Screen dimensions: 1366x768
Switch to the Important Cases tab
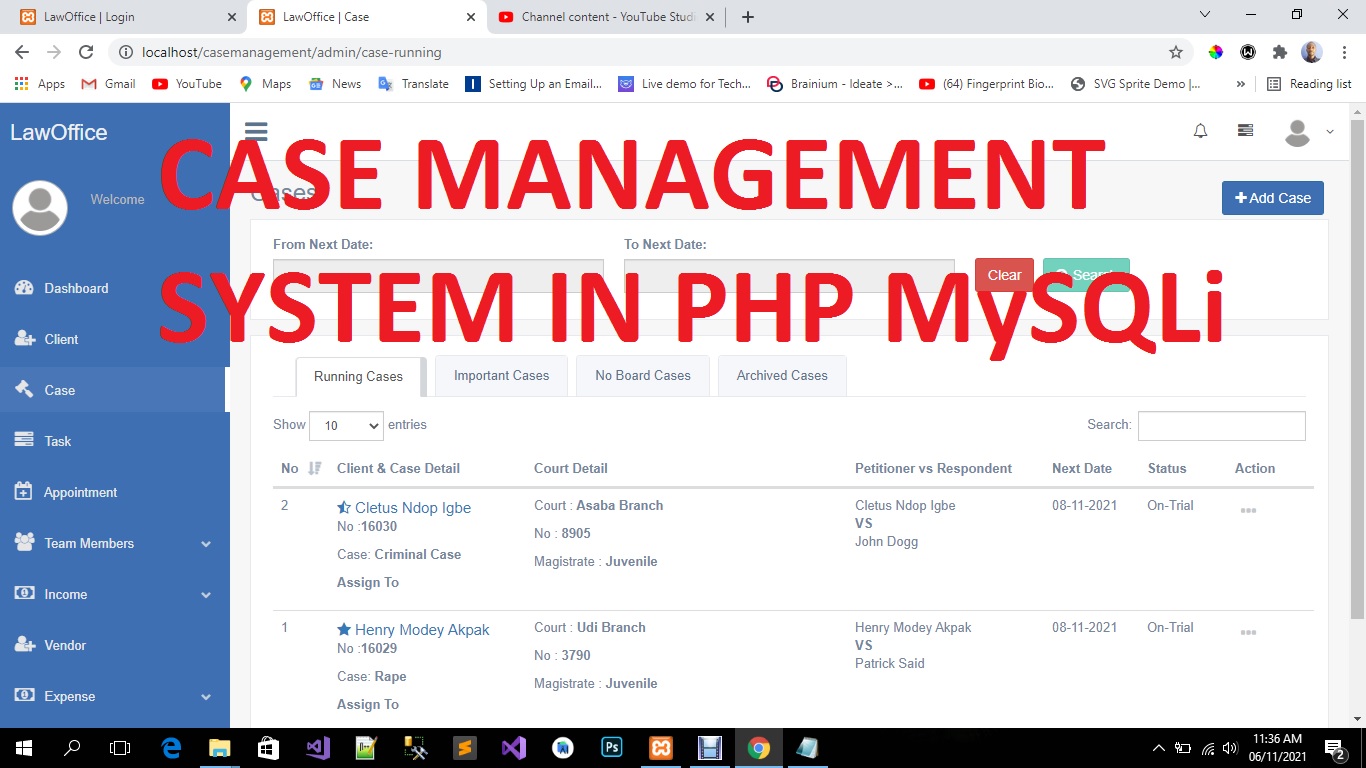[501, 375]
